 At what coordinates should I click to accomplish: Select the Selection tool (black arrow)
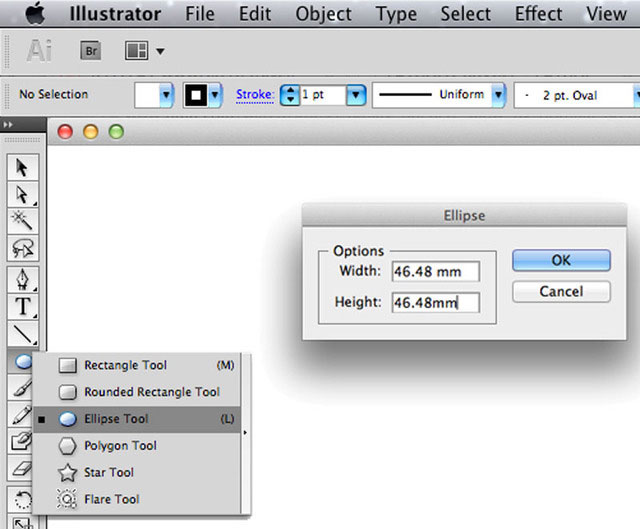click(23, 167)
